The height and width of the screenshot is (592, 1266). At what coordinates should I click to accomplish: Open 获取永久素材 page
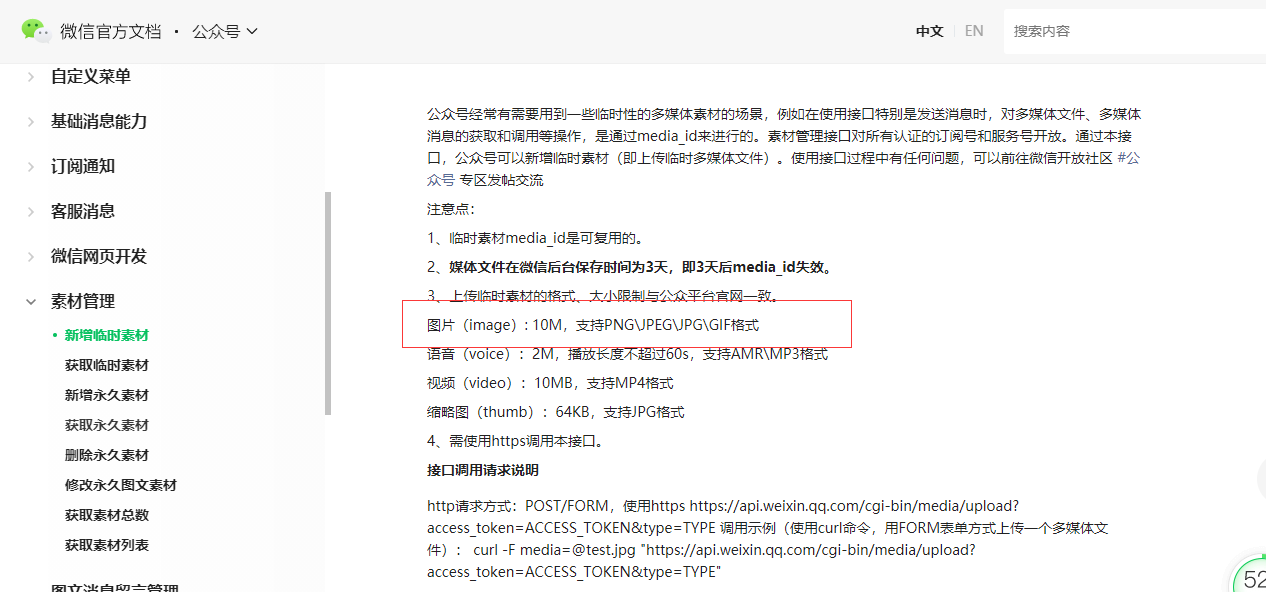[x=106, y=426]
